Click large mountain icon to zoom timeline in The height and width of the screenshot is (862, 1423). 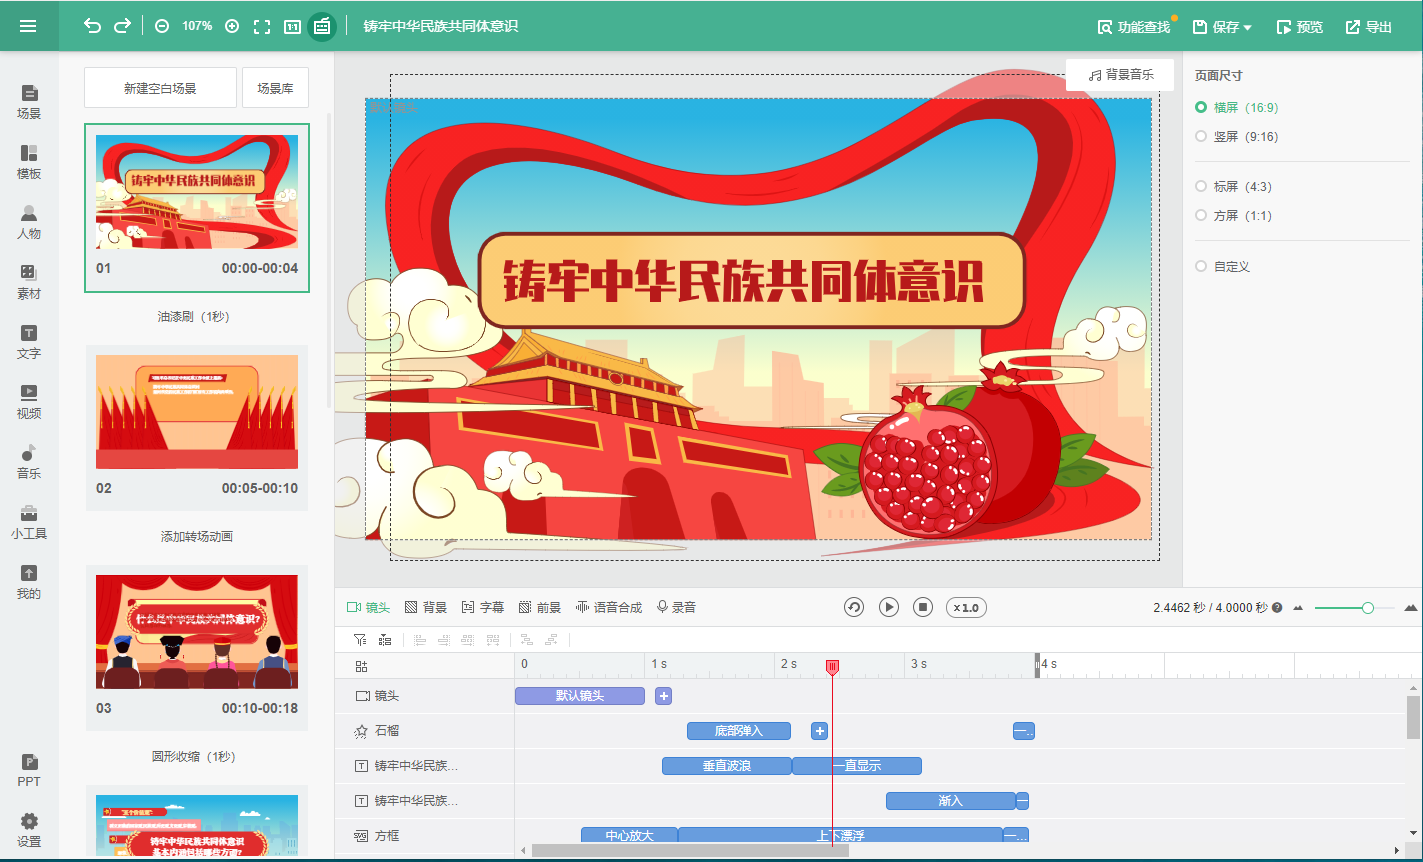tap(1412, 607)
